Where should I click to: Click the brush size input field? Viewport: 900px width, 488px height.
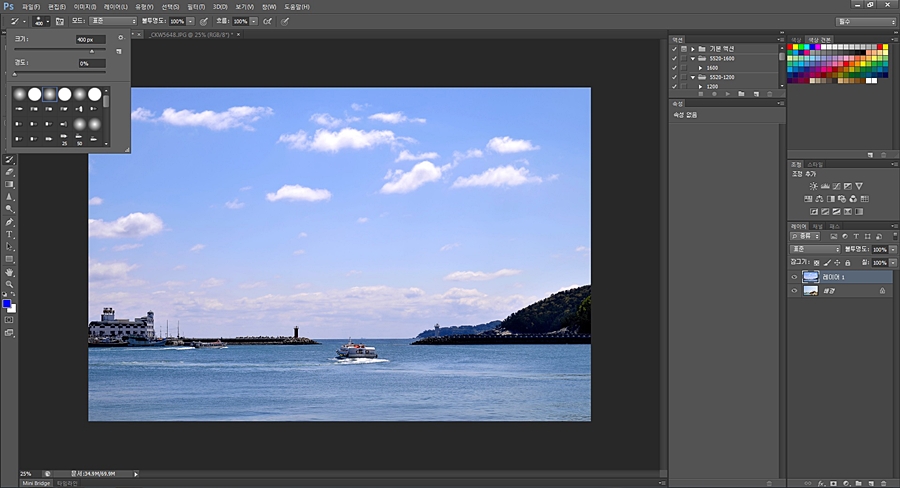pyautogui.click(x=90, y=39)
